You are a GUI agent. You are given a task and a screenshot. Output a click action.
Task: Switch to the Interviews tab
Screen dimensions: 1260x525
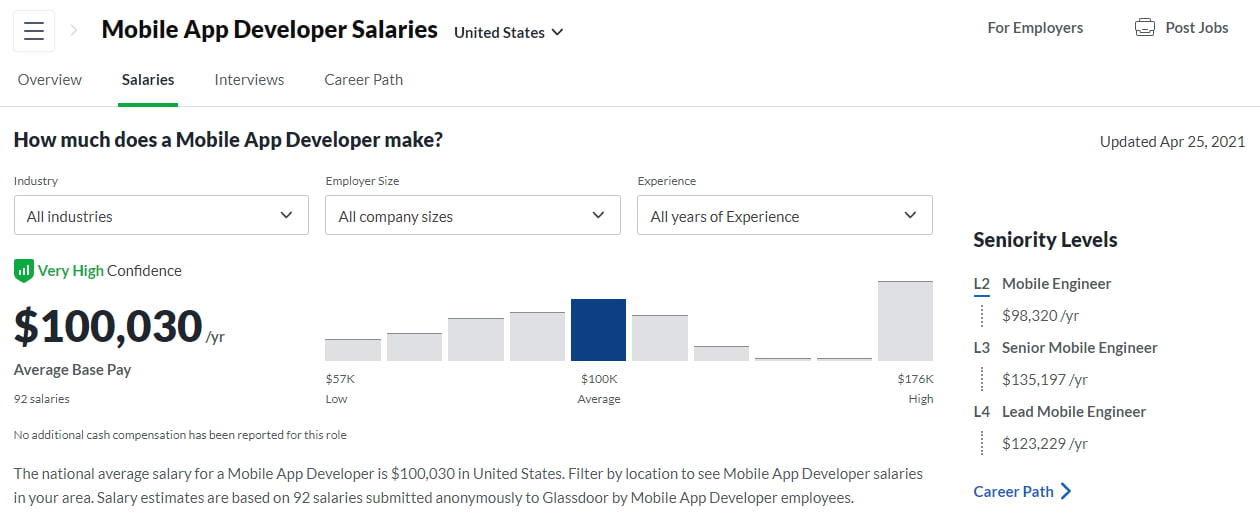tap(249, 80)
